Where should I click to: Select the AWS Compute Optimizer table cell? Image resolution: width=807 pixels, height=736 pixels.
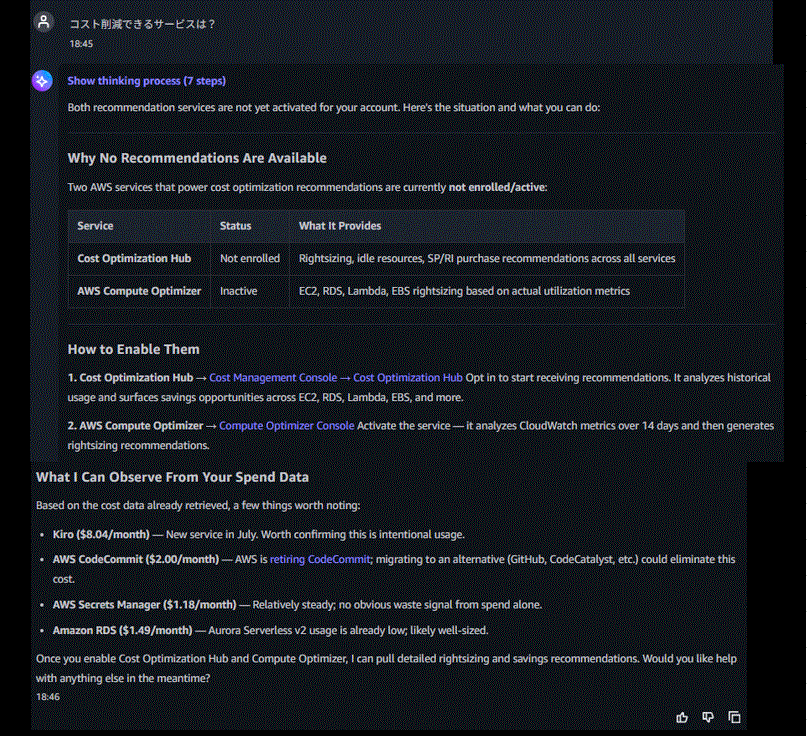[x=139, y=291]
